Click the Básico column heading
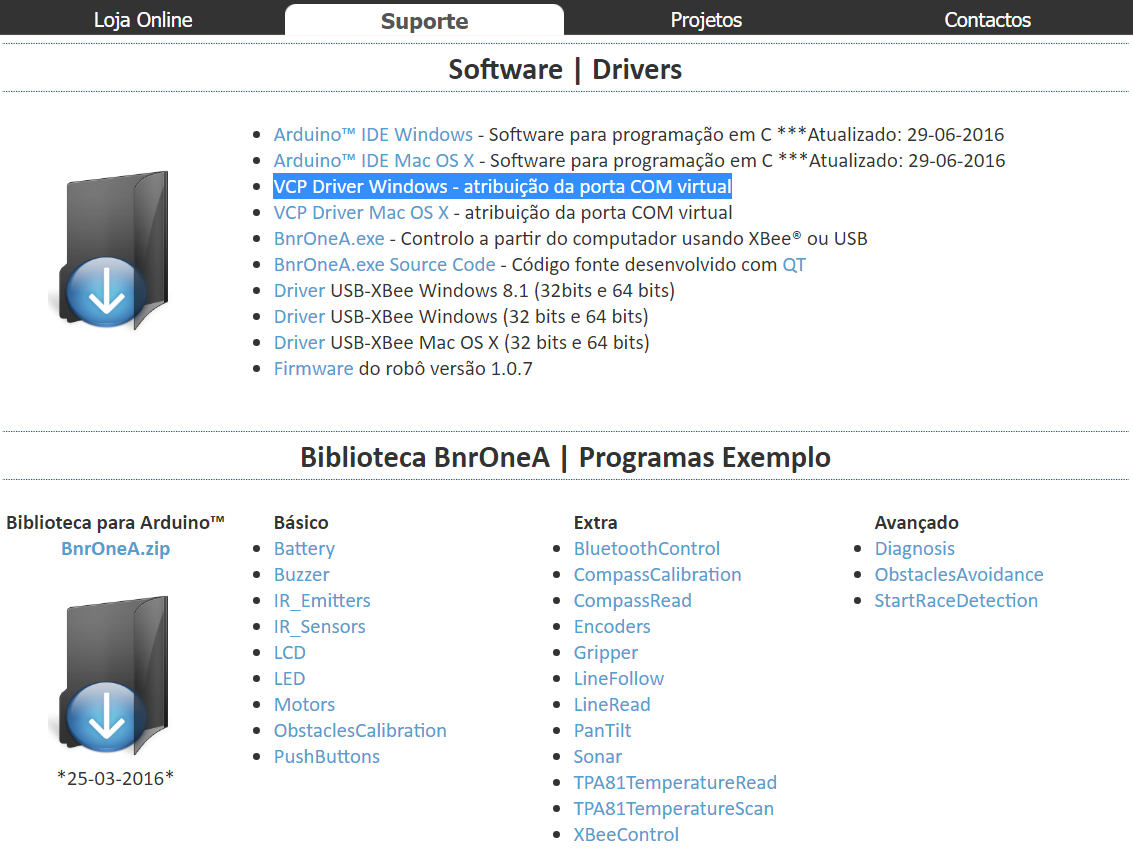The image size is (1133, 860). tap(301, 523)
